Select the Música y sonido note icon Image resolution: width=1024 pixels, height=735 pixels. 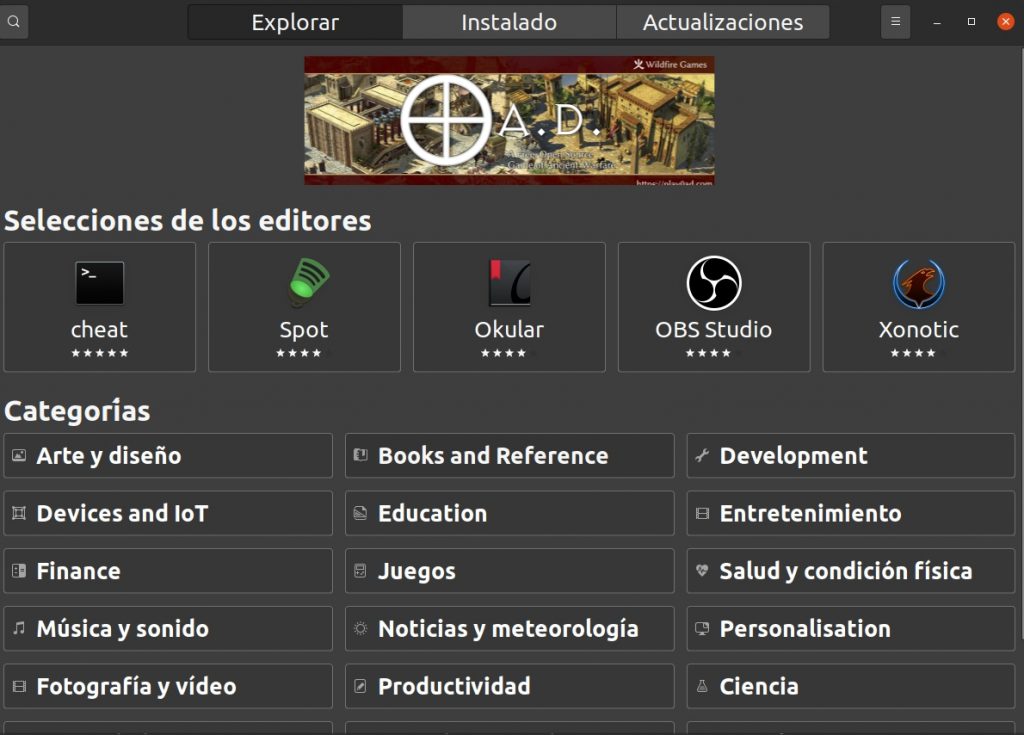tap(18, 628)
